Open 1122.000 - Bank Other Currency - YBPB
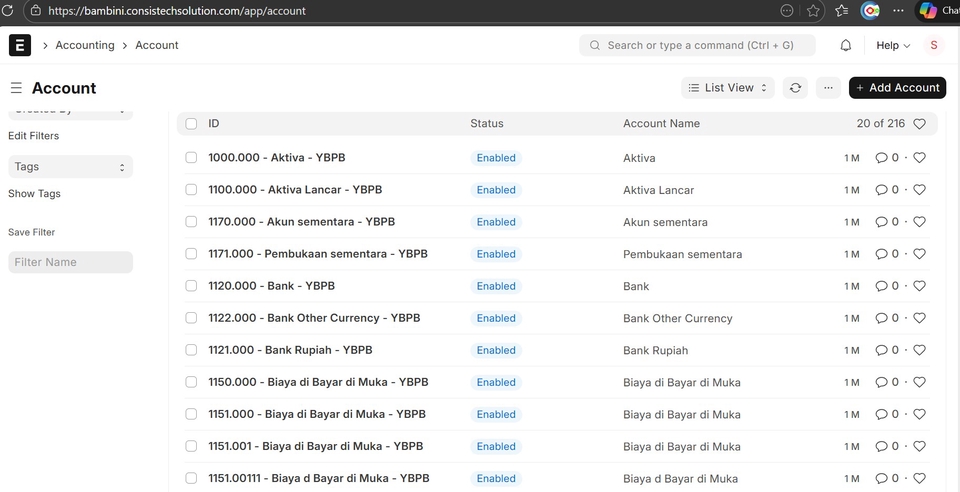Viewport: 960px width, 492px height. tap(314, 318)
